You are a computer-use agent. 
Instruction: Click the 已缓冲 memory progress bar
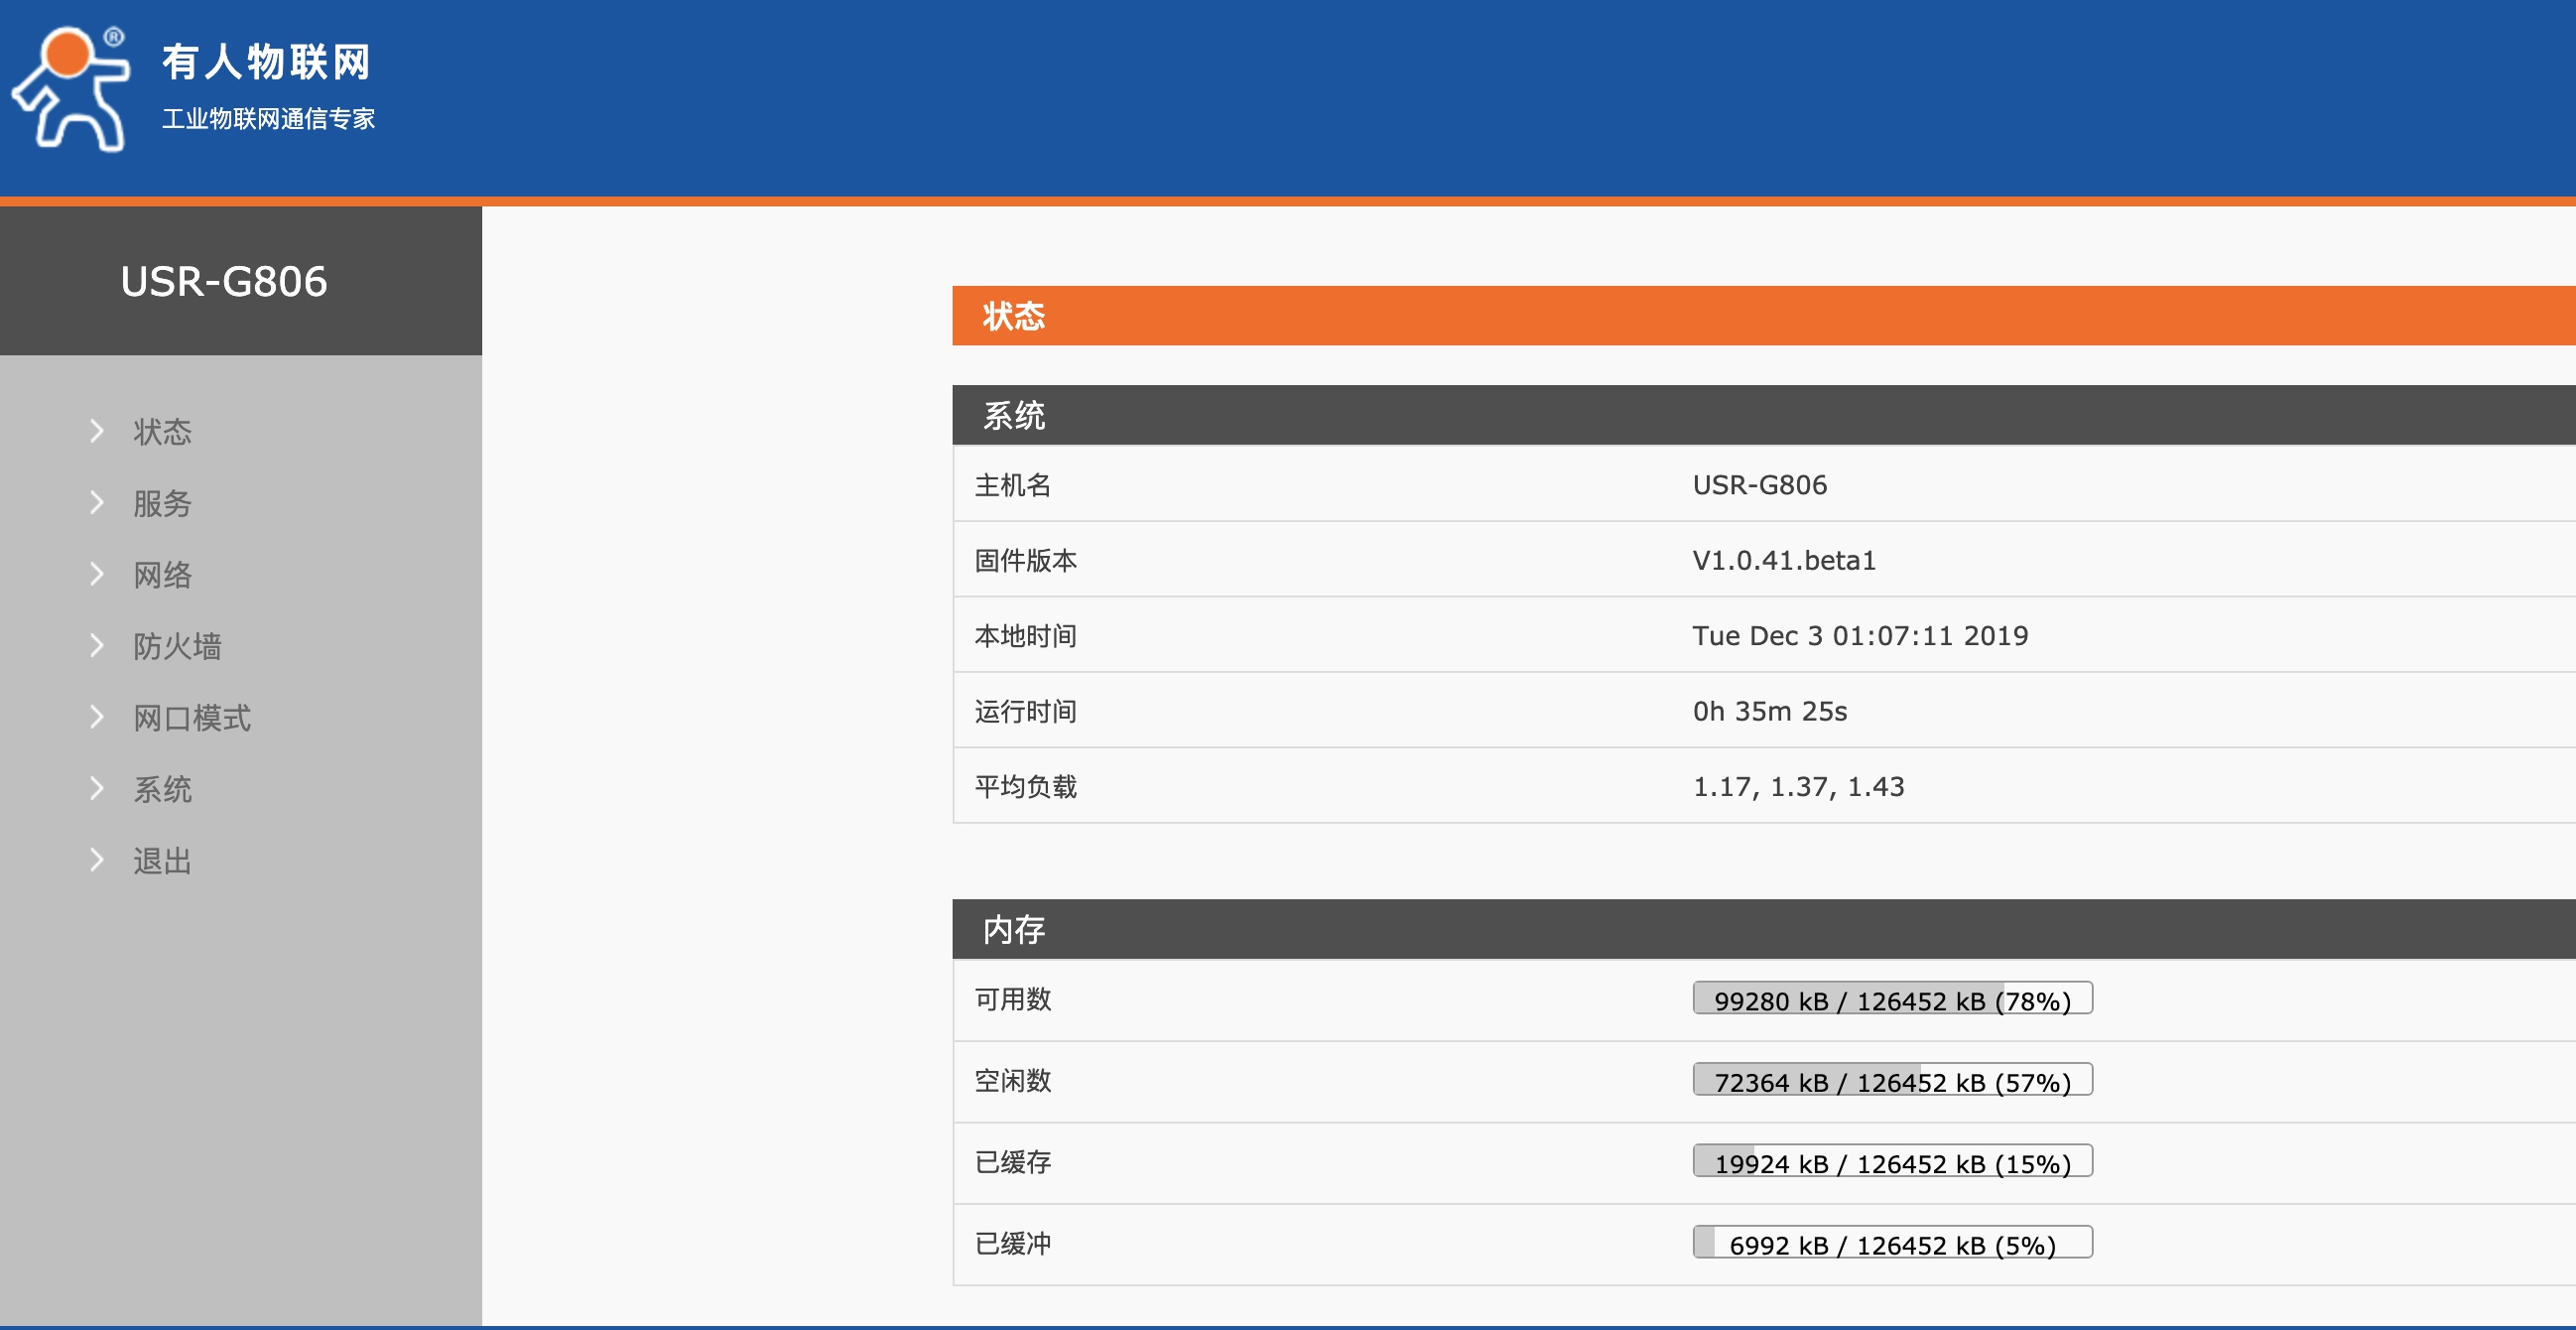tap(1891, 1243)
